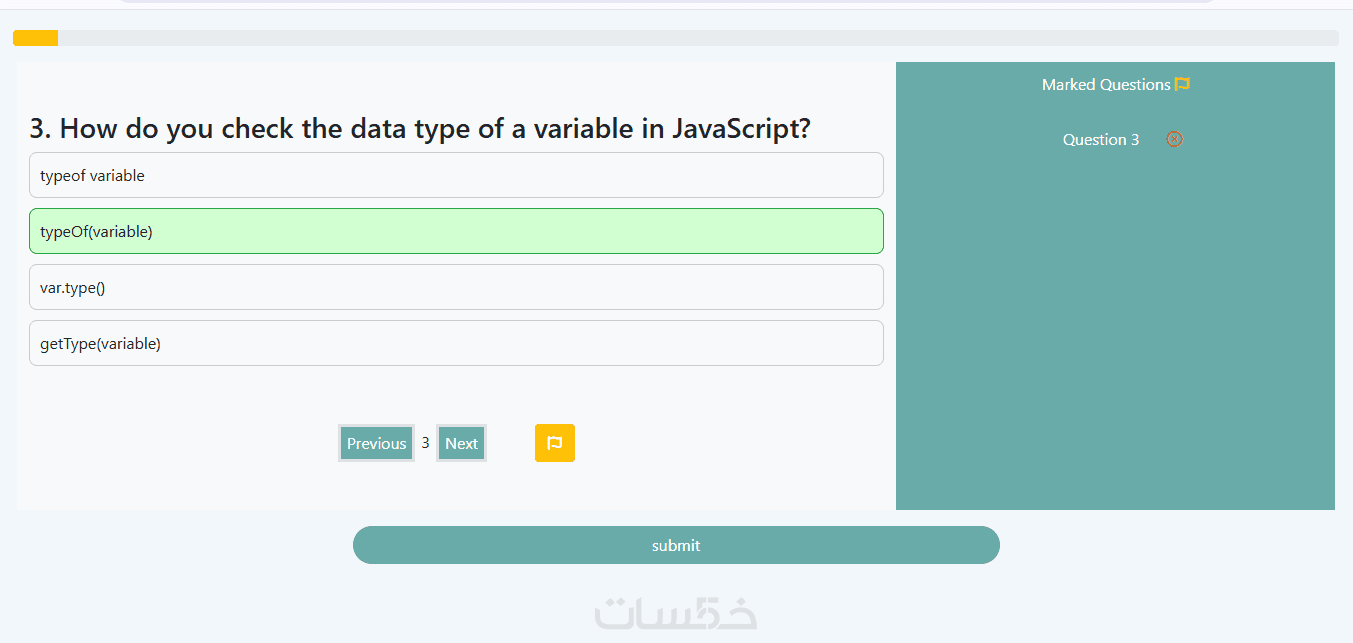
Task: Click the current question number 3 indicator
Action: pyautogui.click(x=425, y=443)
